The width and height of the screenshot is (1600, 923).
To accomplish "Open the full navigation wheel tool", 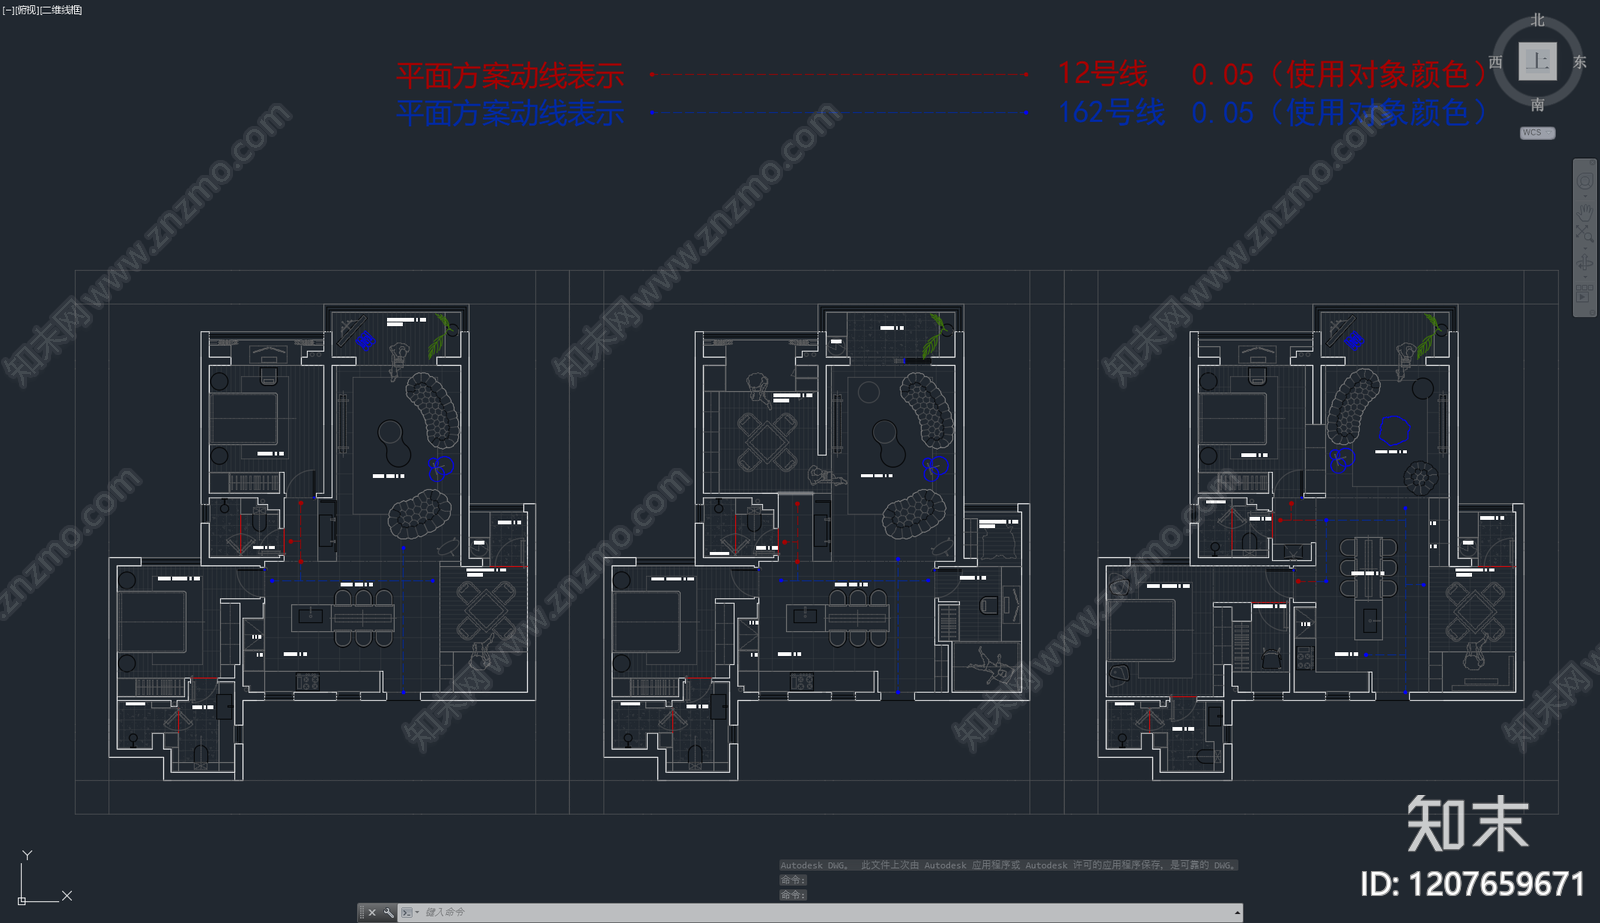I will (x=1585, y=181).
